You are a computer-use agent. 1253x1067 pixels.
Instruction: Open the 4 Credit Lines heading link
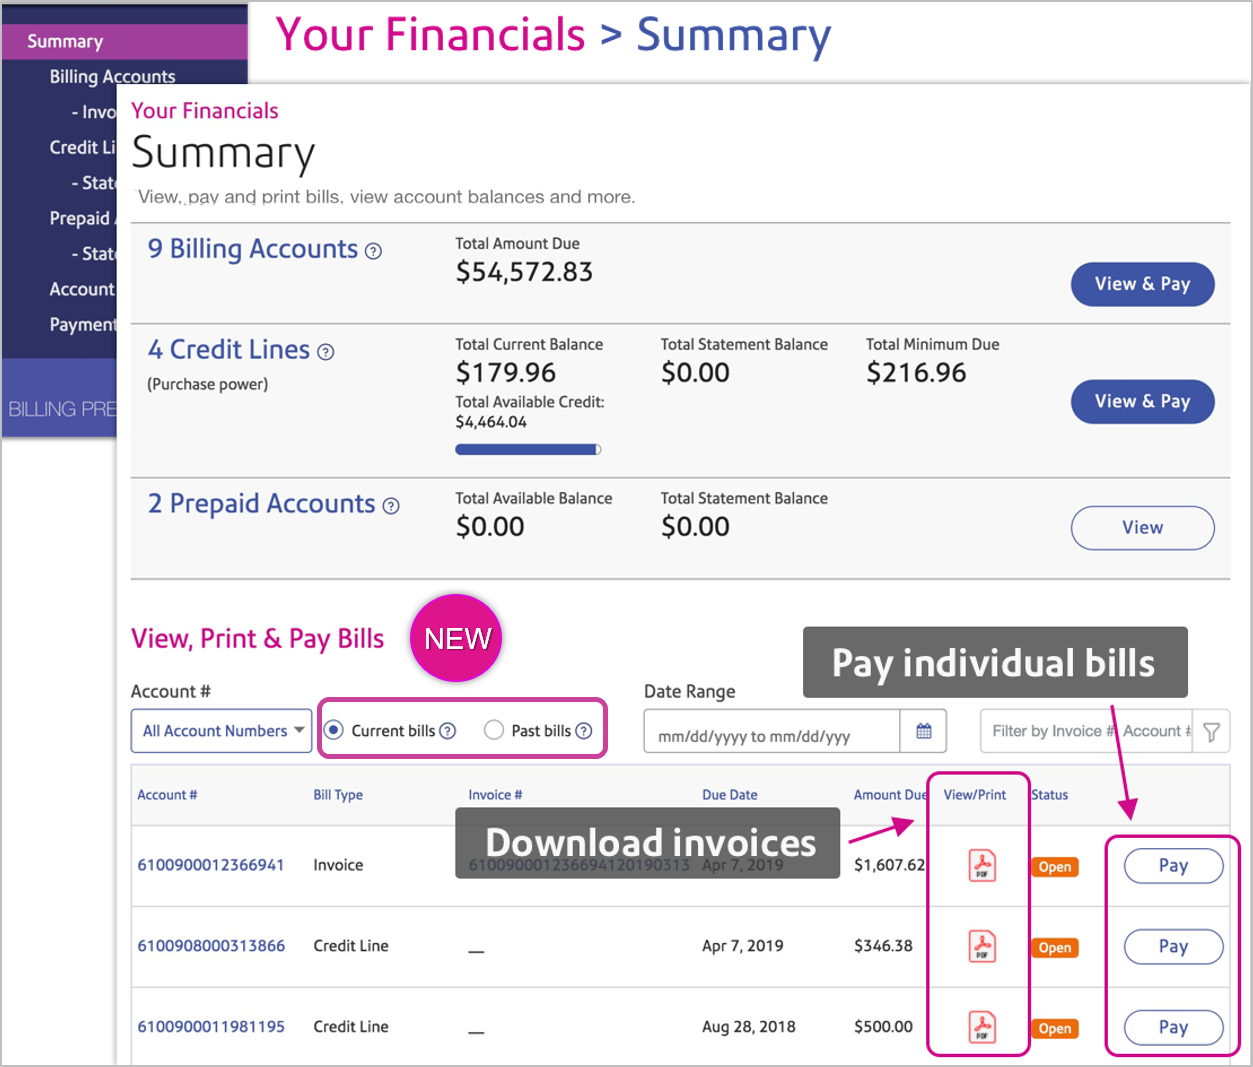pos(229,350)
